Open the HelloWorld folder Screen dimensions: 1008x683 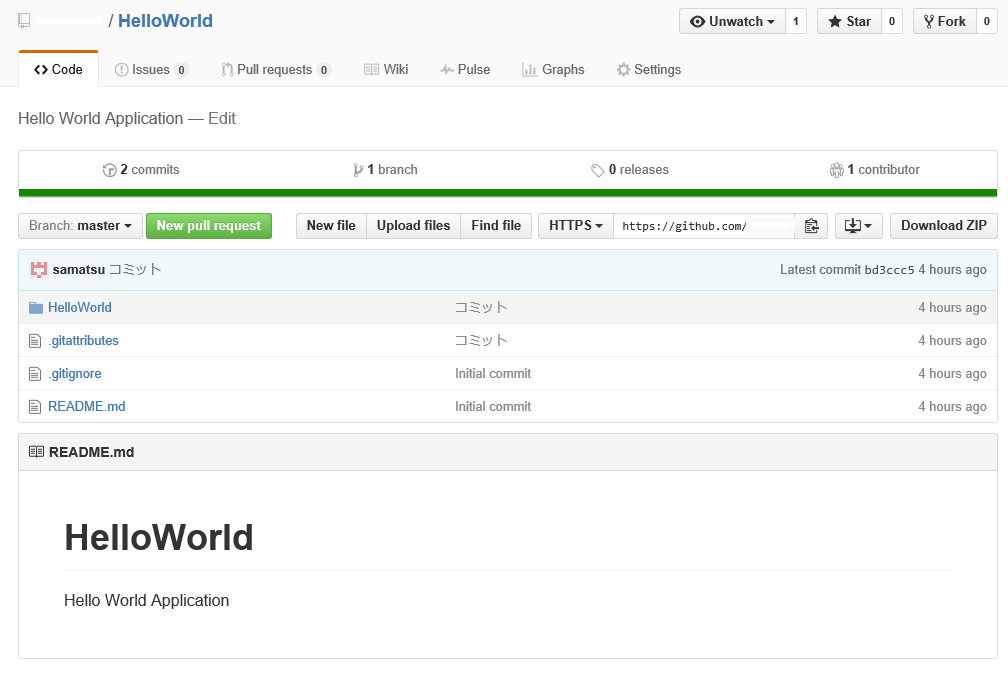80,307
